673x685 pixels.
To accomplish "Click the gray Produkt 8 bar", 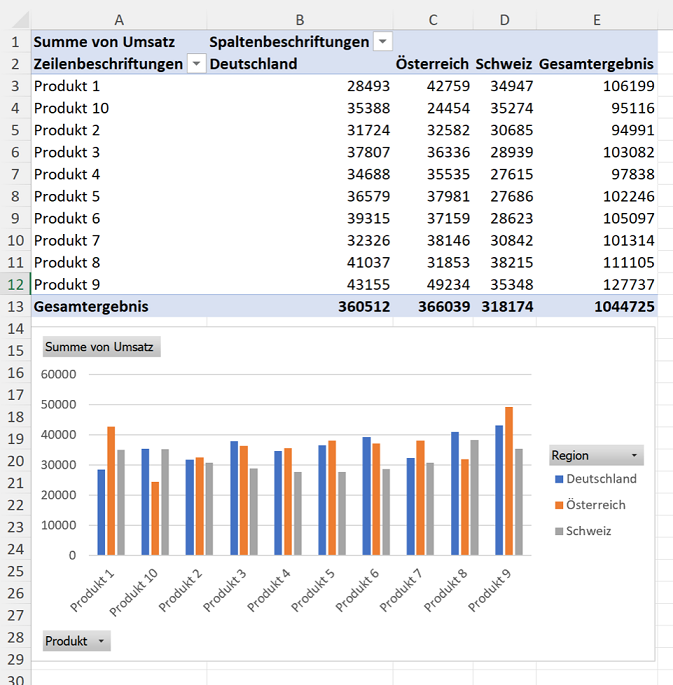I will click(x=474, y=498).
